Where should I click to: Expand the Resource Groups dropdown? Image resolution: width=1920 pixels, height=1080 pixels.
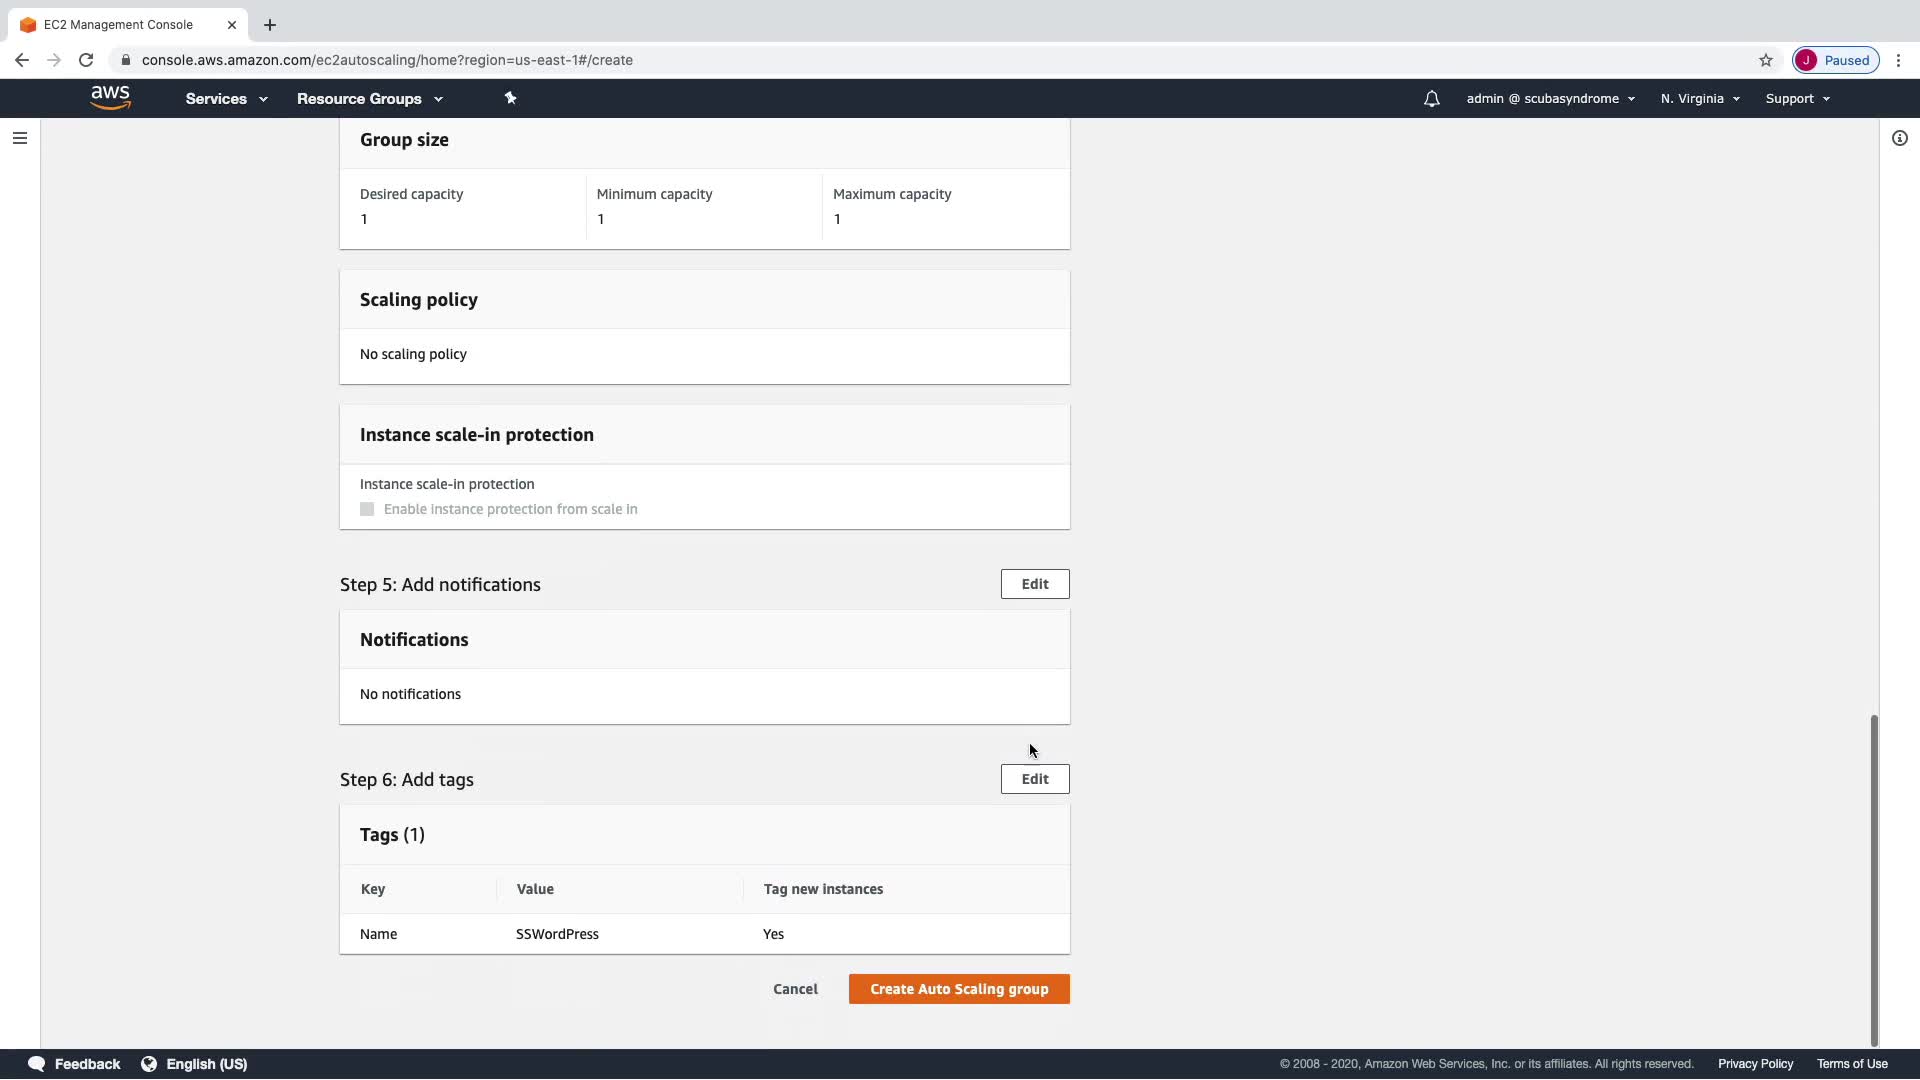pos(369,99)
